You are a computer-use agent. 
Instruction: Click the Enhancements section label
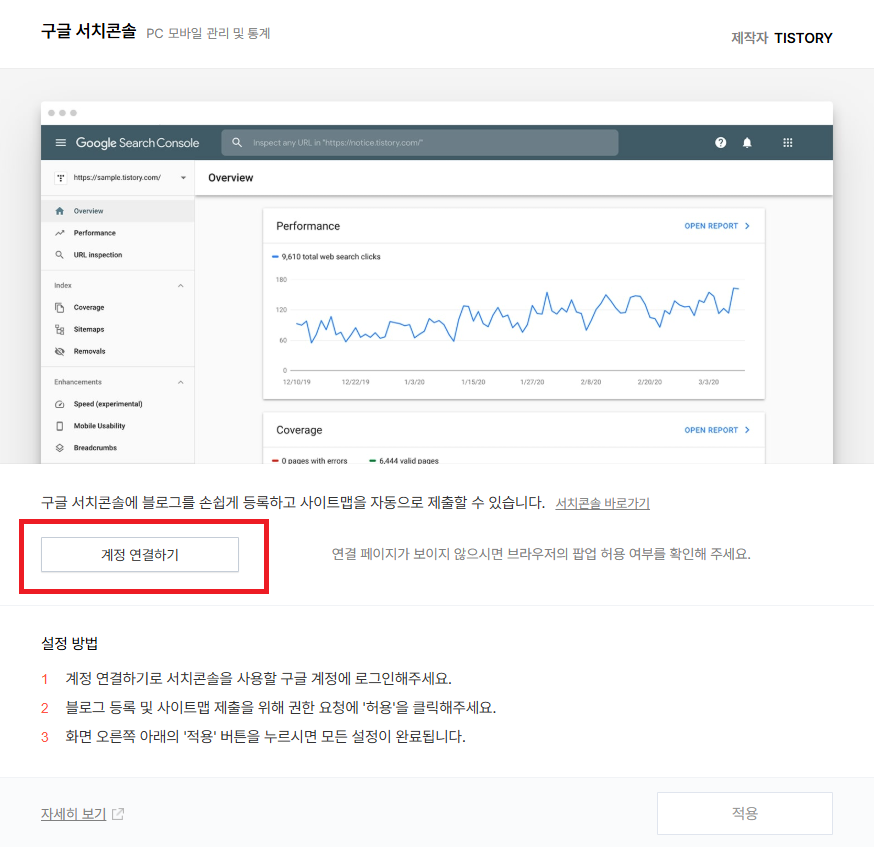tap(78, 382)
